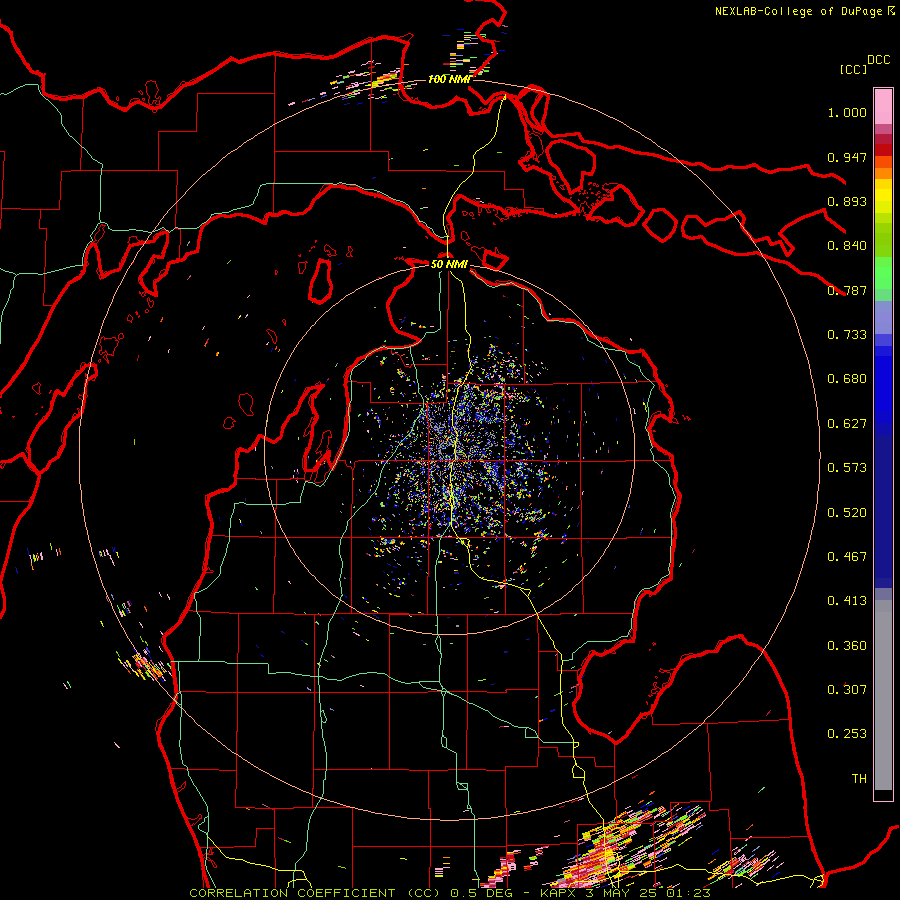Click the 0.947 value on the scale
Viewport: 900px width, 900px height.
pos(847,157)
